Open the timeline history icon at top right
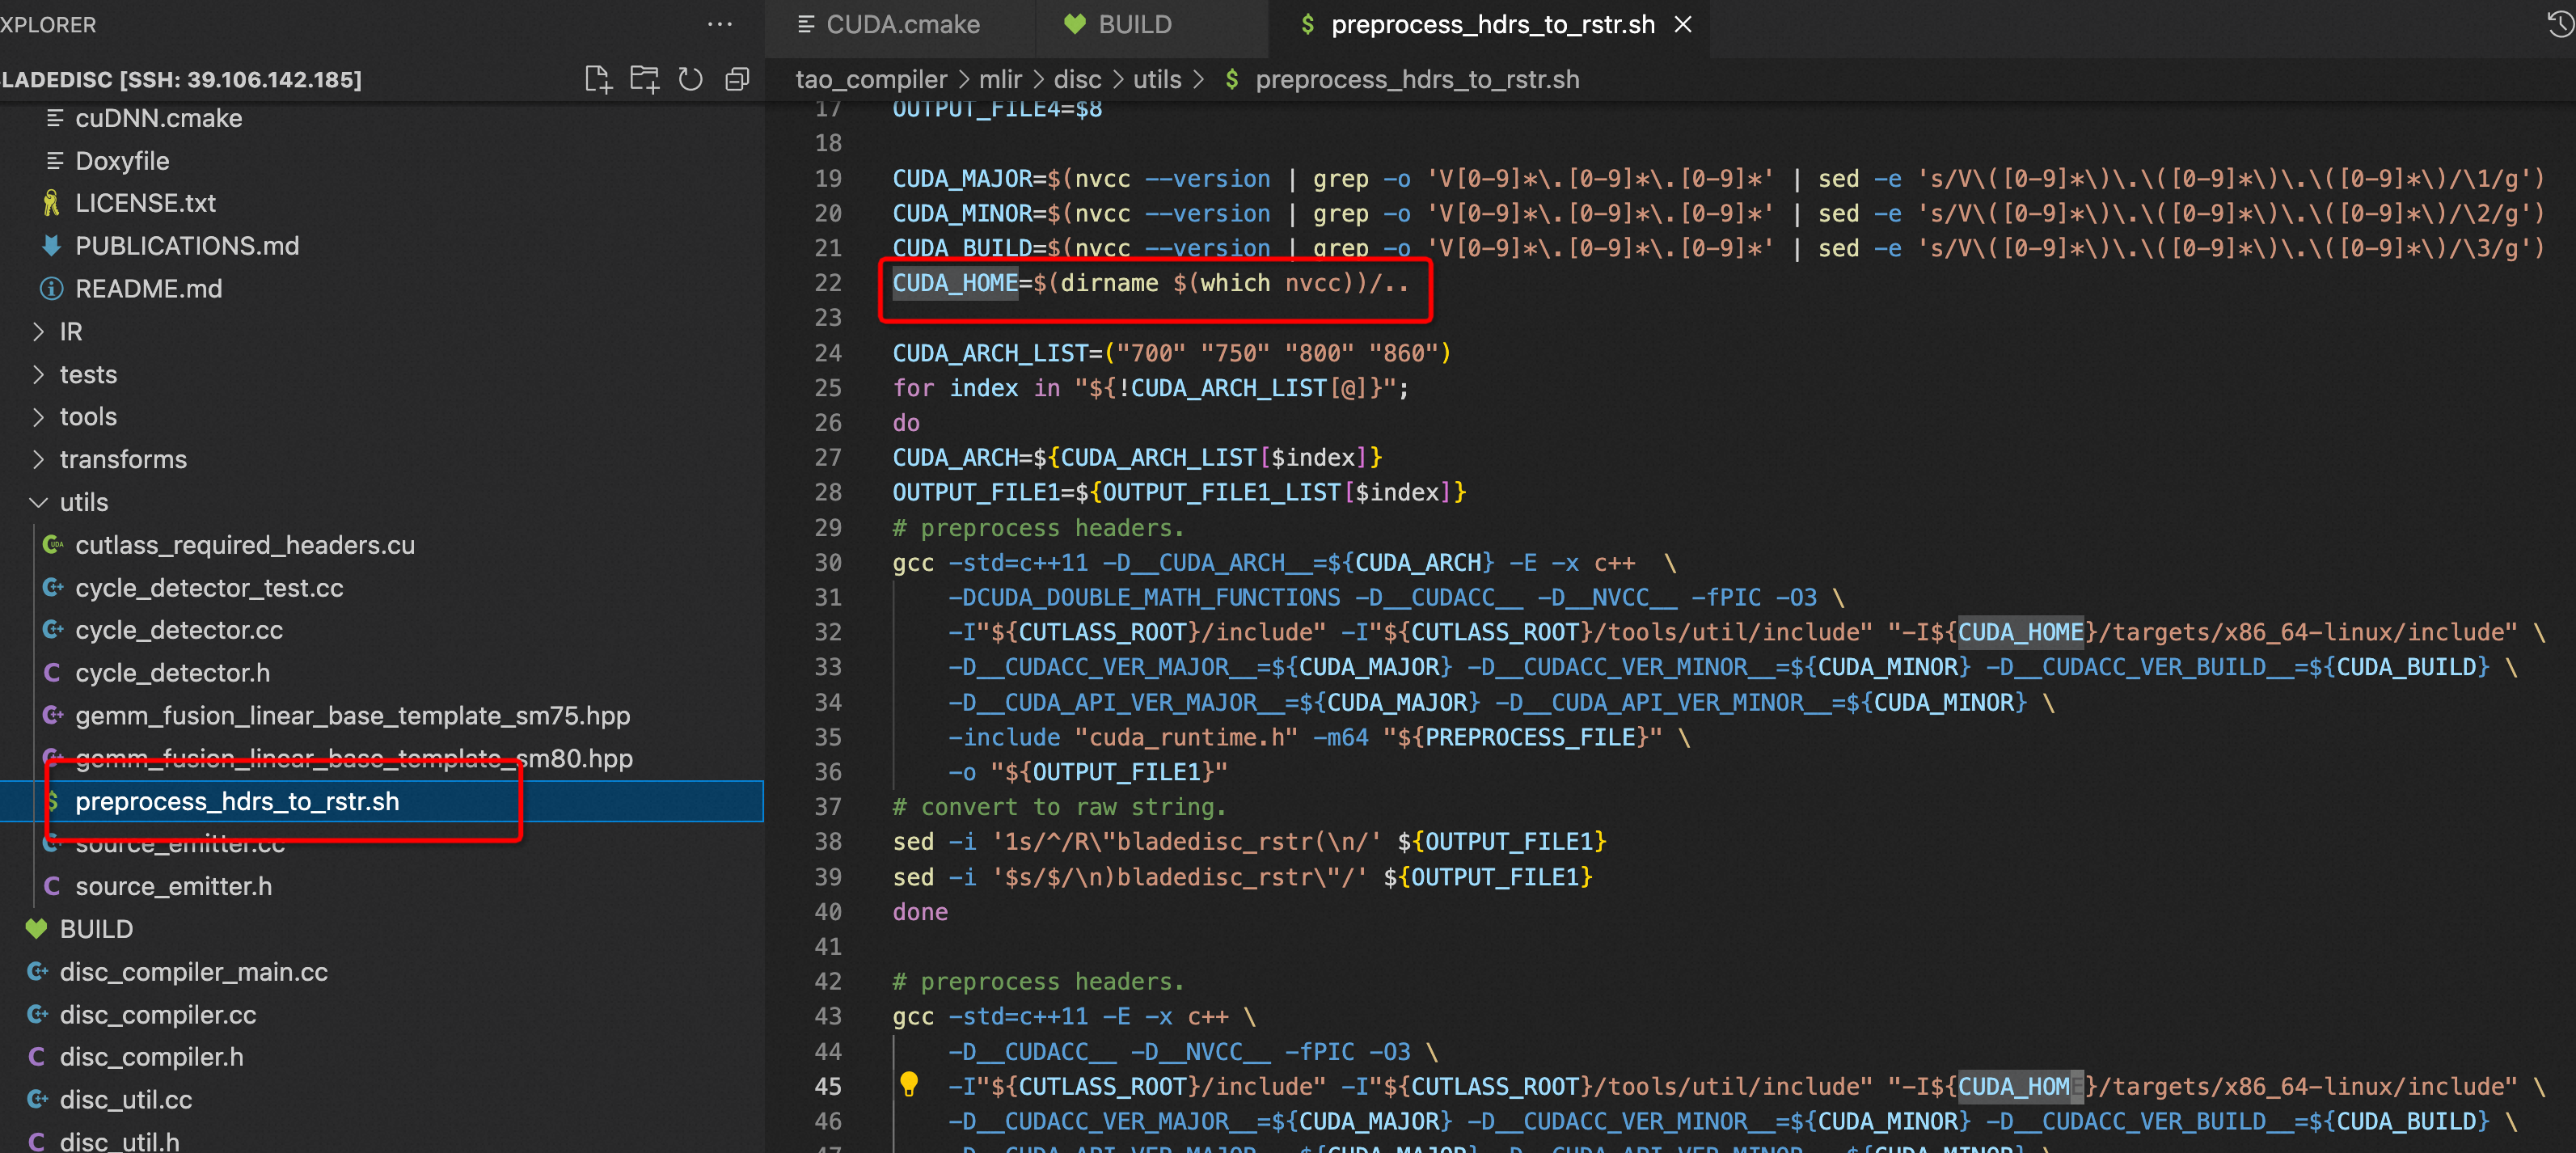Viewport: 2576px width, 1153px height. point(2560,24)
